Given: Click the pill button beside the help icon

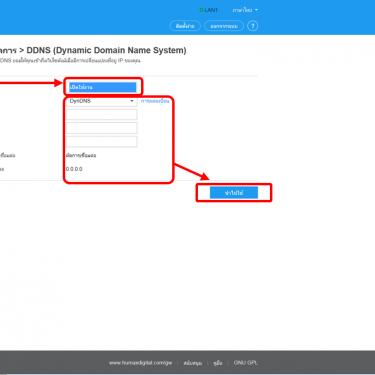Looking at the screenshot, I should point(224,26).
